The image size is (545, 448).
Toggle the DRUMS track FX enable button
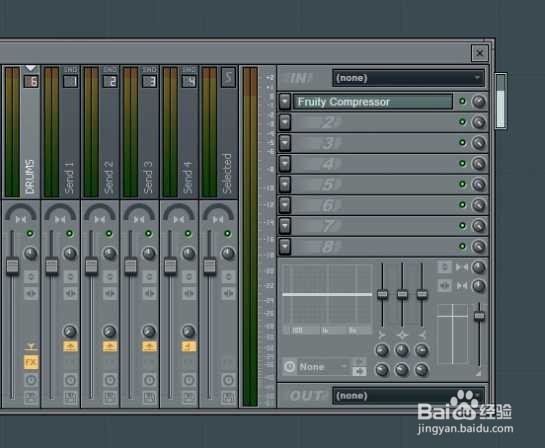coord(31,363)
